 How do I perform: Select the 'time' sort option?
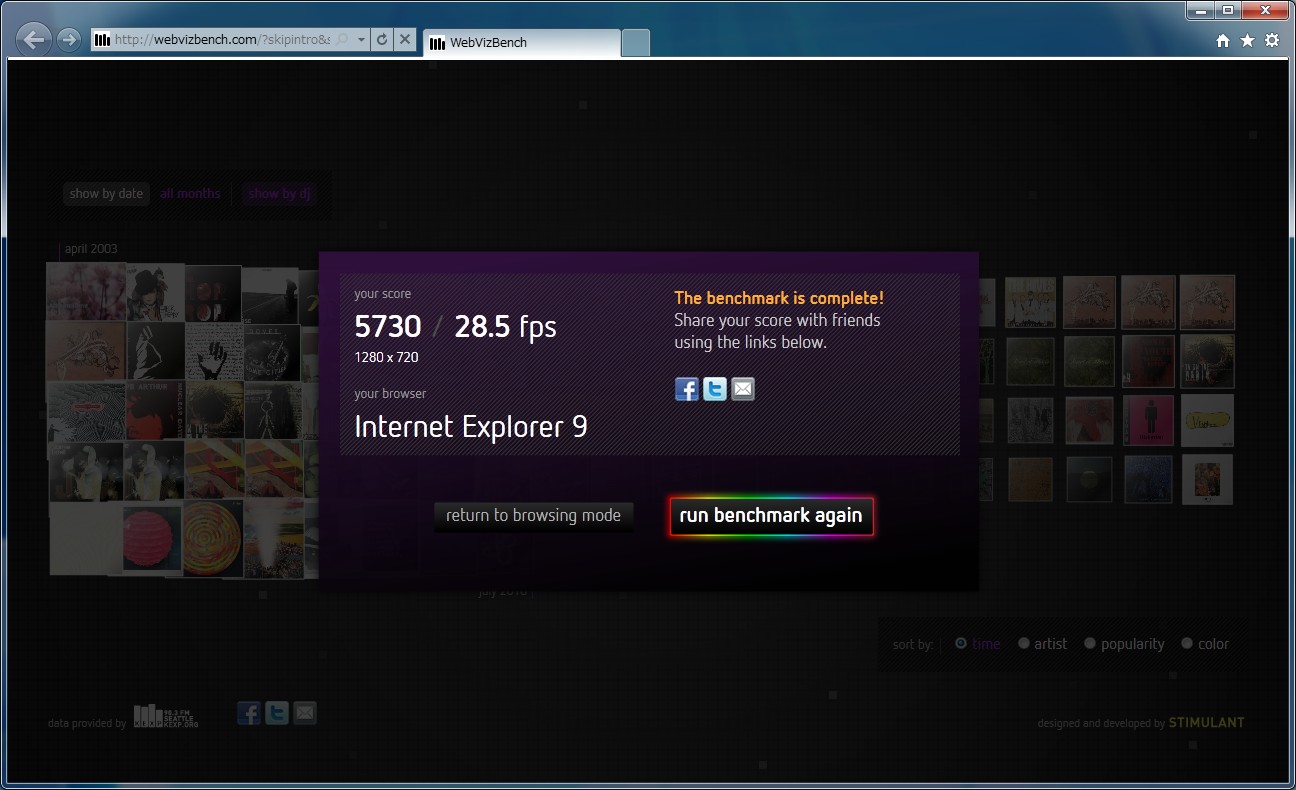coord(977,644)
